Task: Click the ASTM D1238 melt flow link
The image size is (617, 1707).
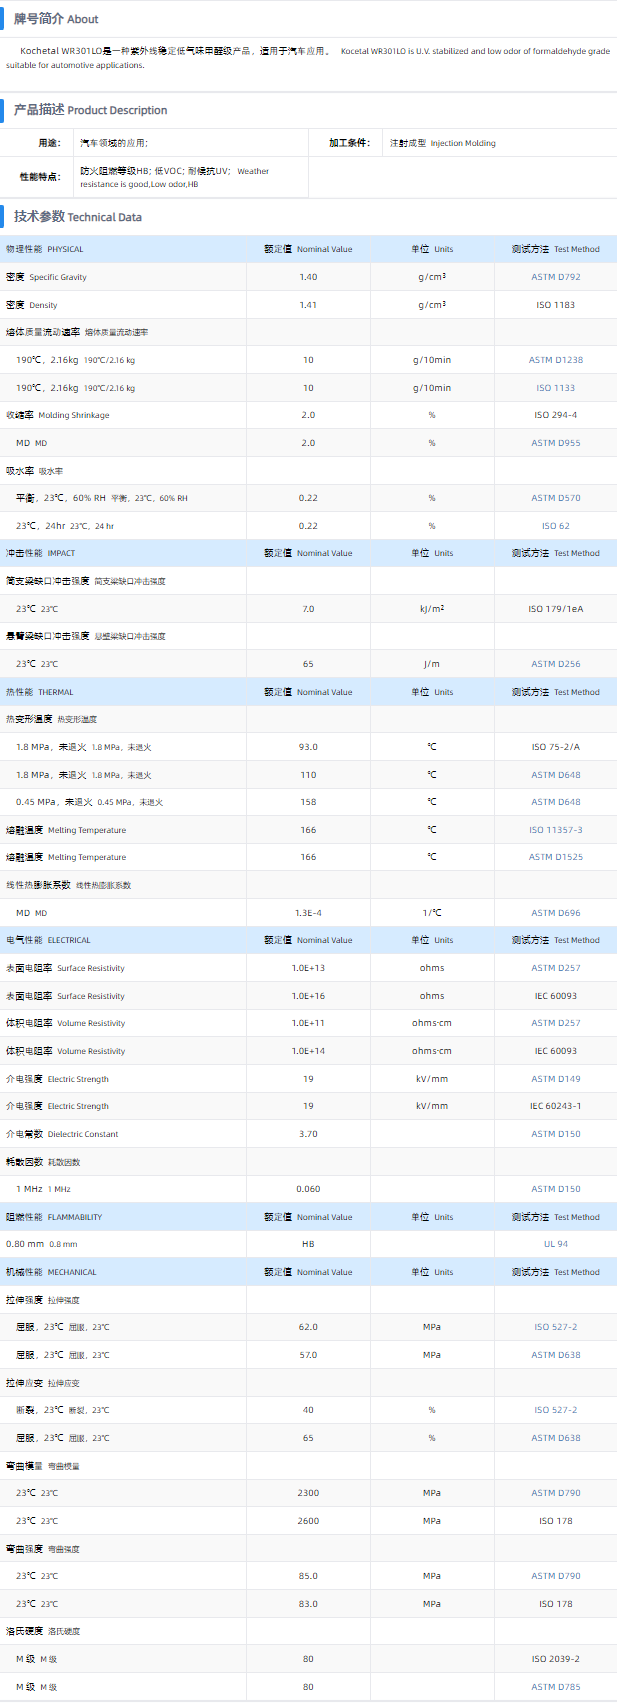Action: click(x=555, y=360)
